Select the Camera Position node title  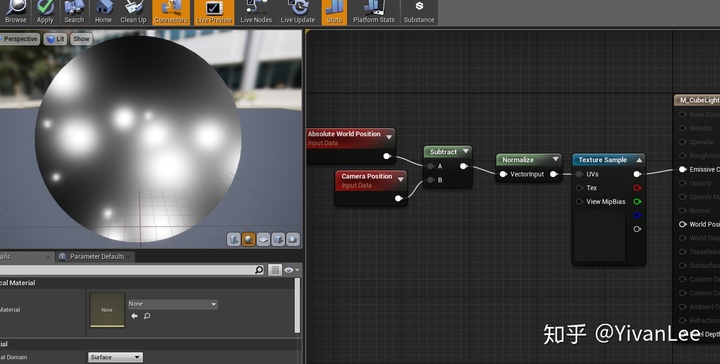(366, 176)
